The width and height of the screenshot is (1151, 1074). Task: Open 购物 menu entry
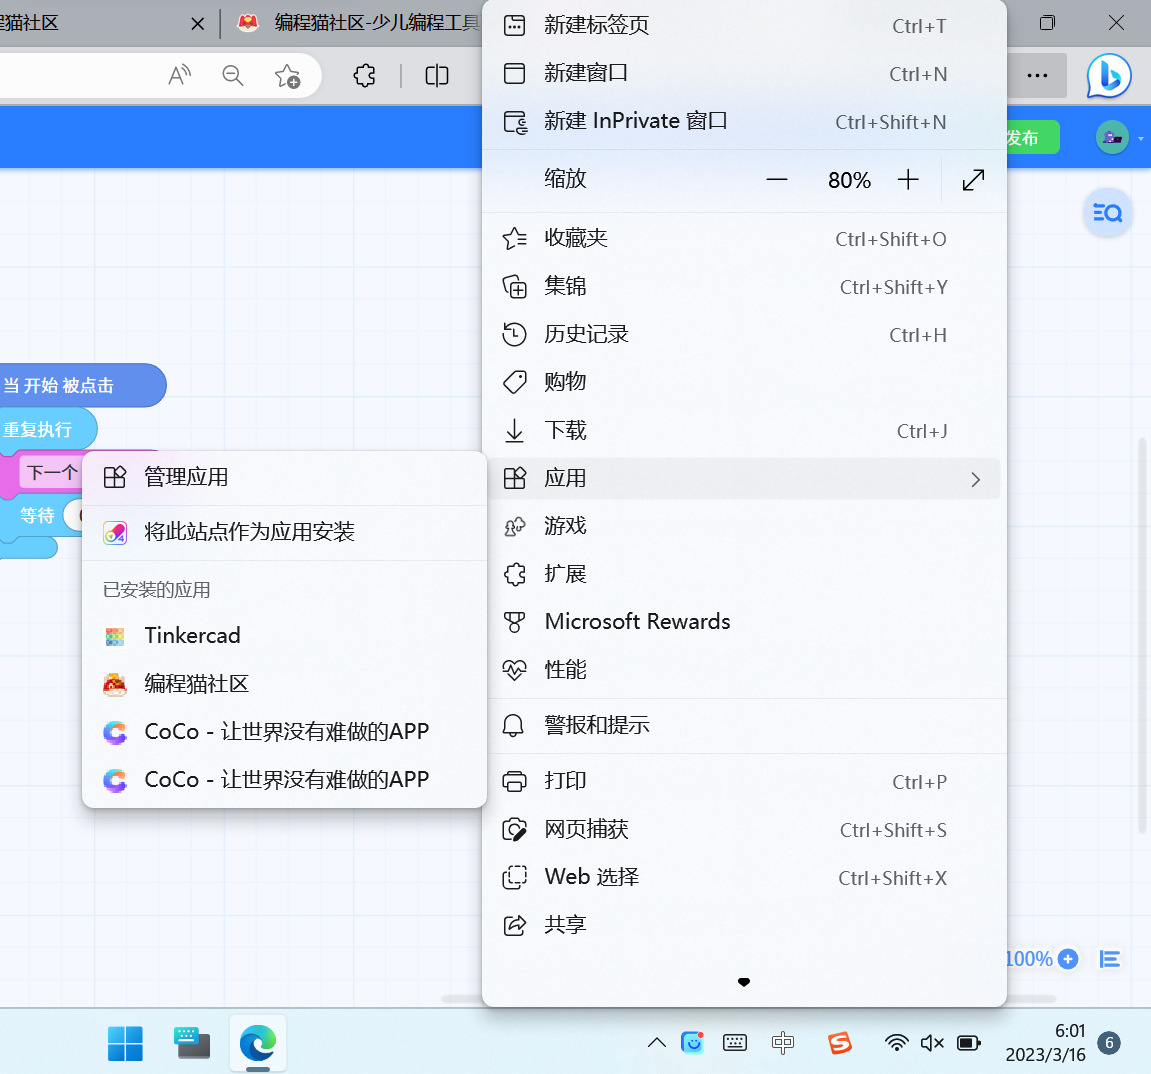point(744,382)
